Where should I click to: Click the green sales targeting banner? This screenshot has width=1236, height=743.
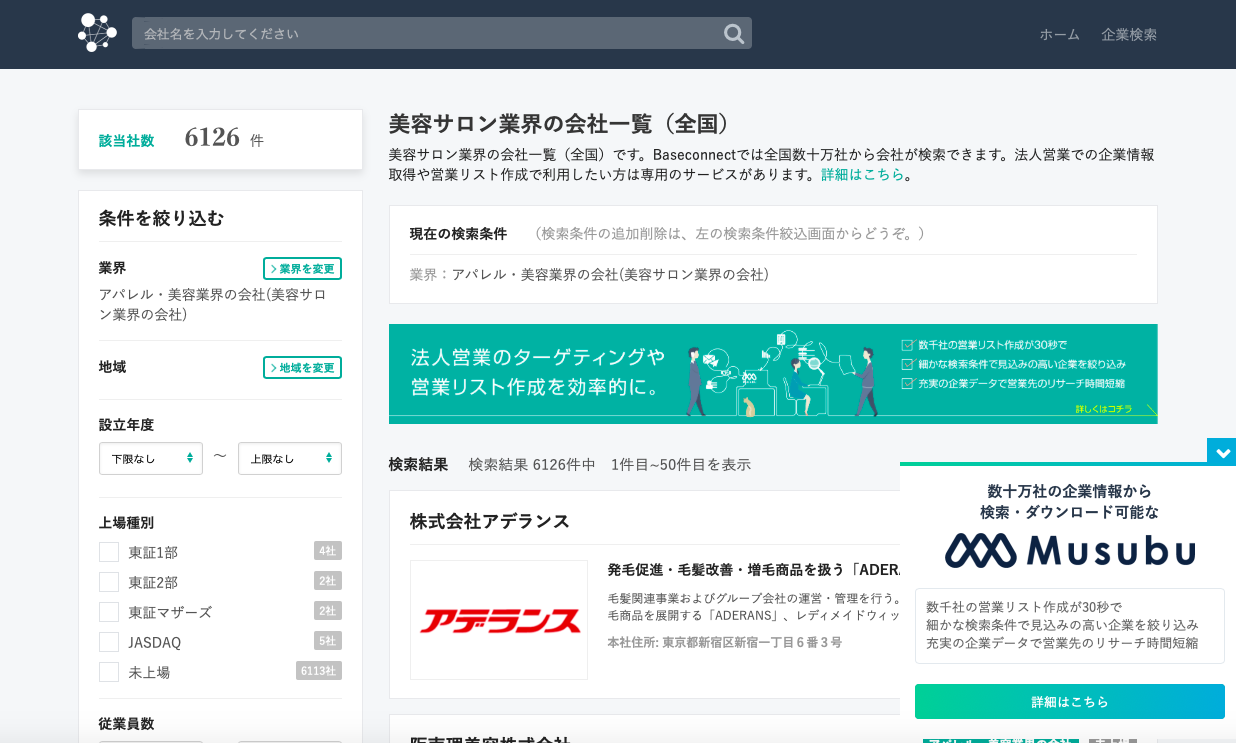click(772, 374)
